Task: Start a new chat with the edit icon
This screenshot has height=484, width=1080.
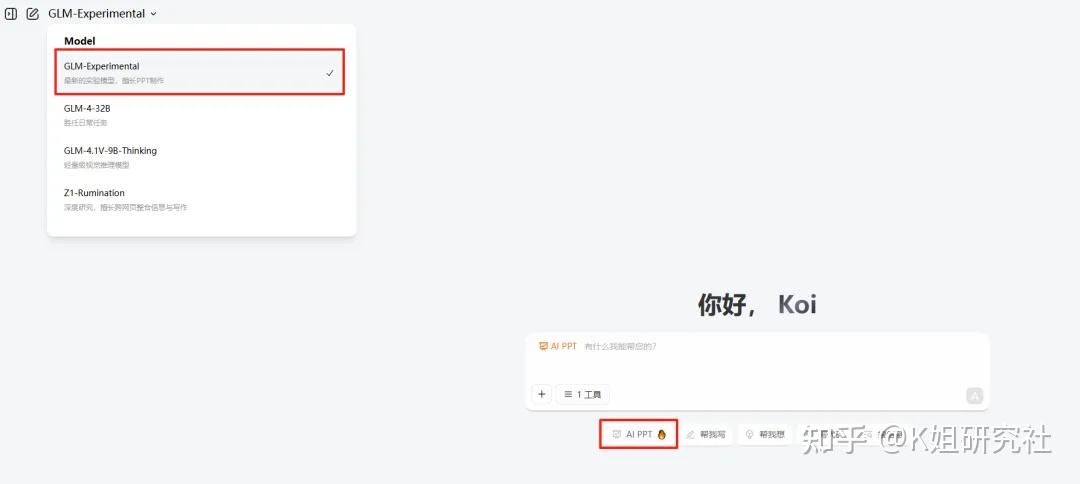Action: click(x=32, y=14)
